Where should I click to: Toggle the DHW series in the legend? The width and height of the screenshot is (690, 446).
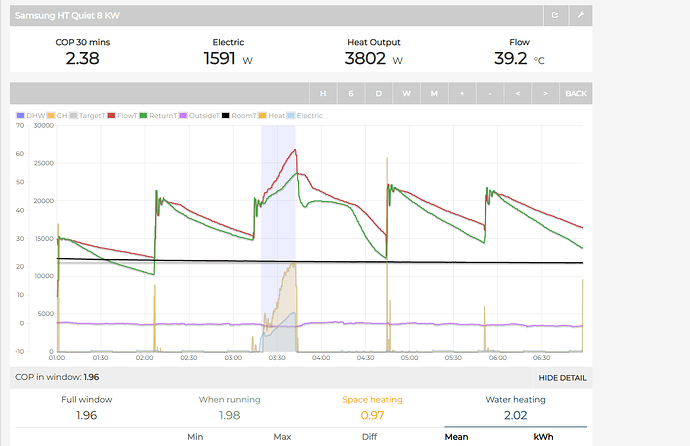[x=32, y=116]
